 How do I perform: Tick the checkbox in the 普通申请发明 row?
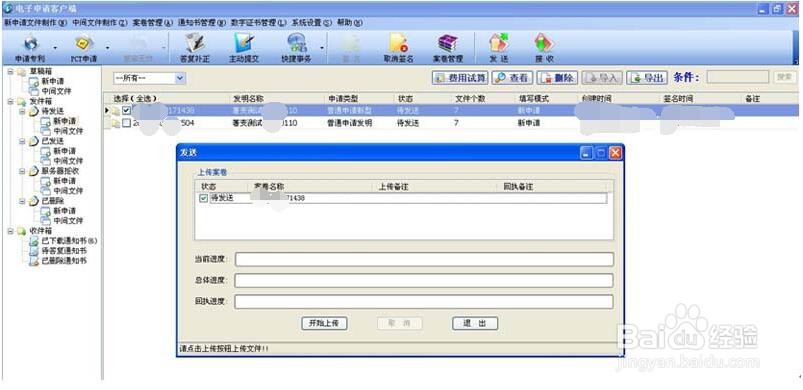tap(126, 123)
